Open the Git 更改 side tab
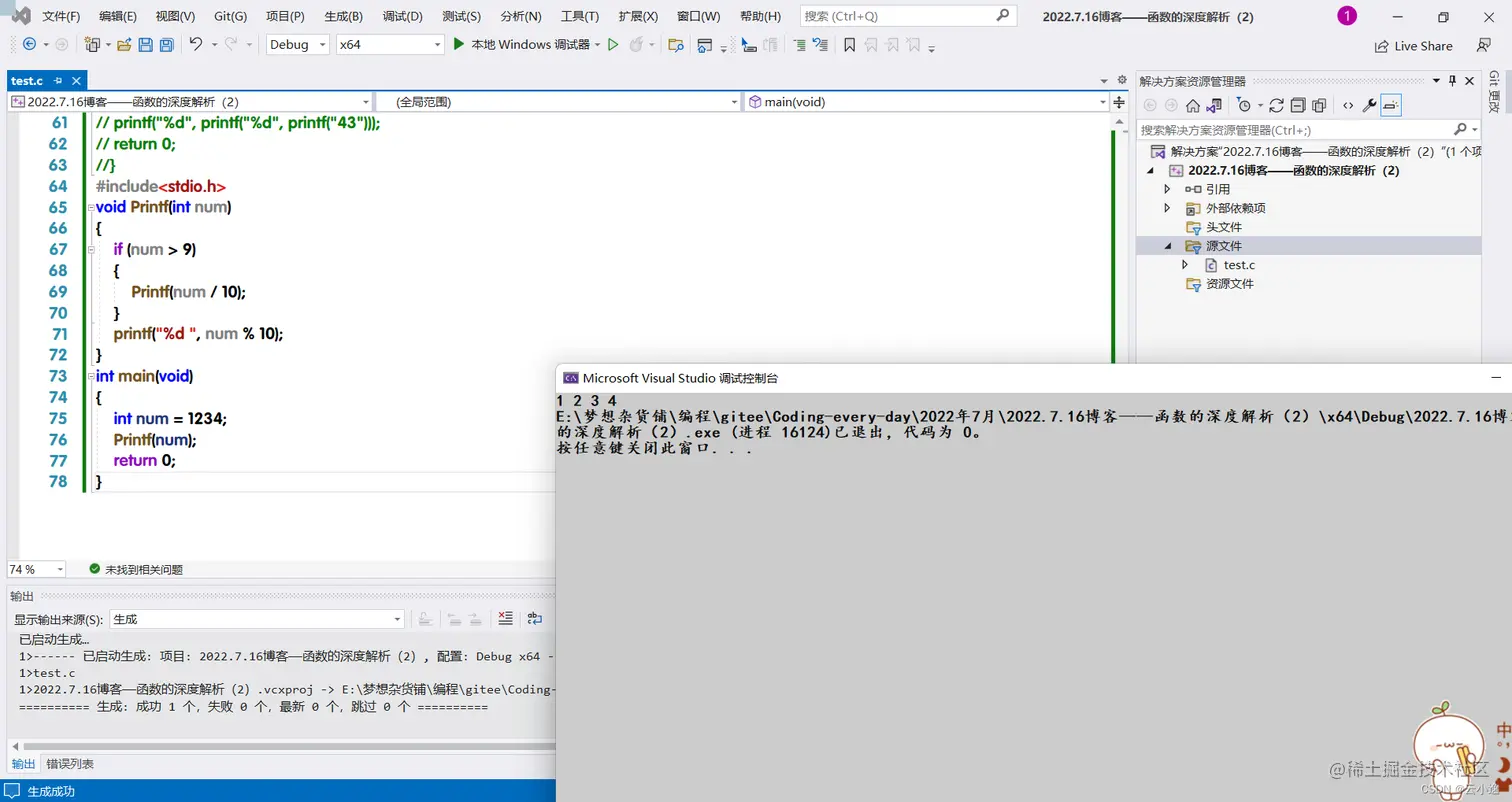The height and width of the screenshot is (802, 1512). [x=1495, y=92]
